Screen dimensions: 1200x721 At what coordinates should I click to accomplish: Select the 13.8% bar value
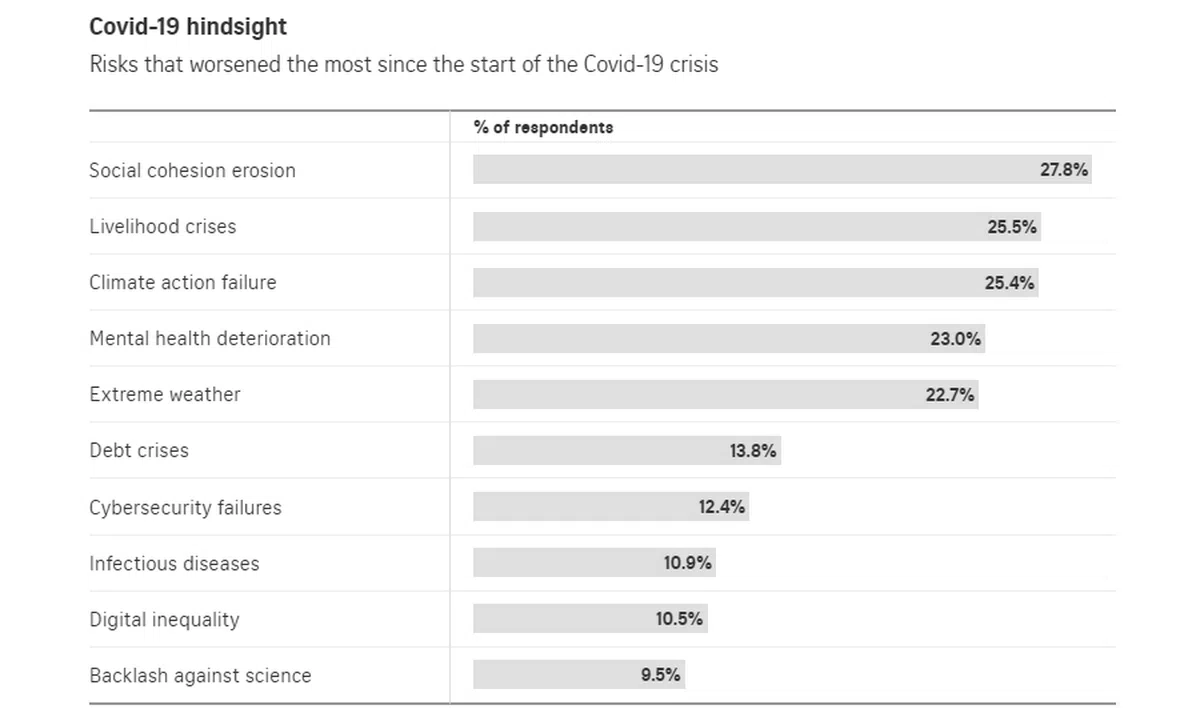click(x=753, y=451)
